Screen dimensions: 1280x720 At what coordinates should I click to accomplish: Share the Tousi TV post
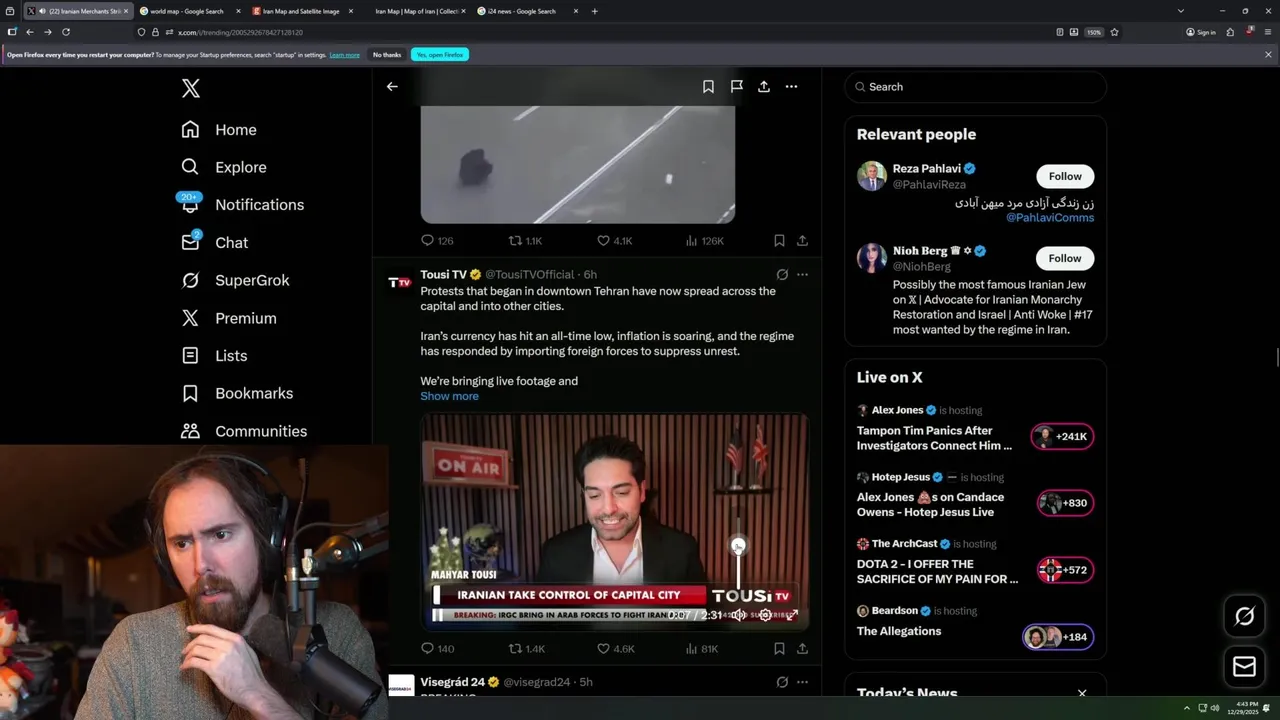[802, 649]
